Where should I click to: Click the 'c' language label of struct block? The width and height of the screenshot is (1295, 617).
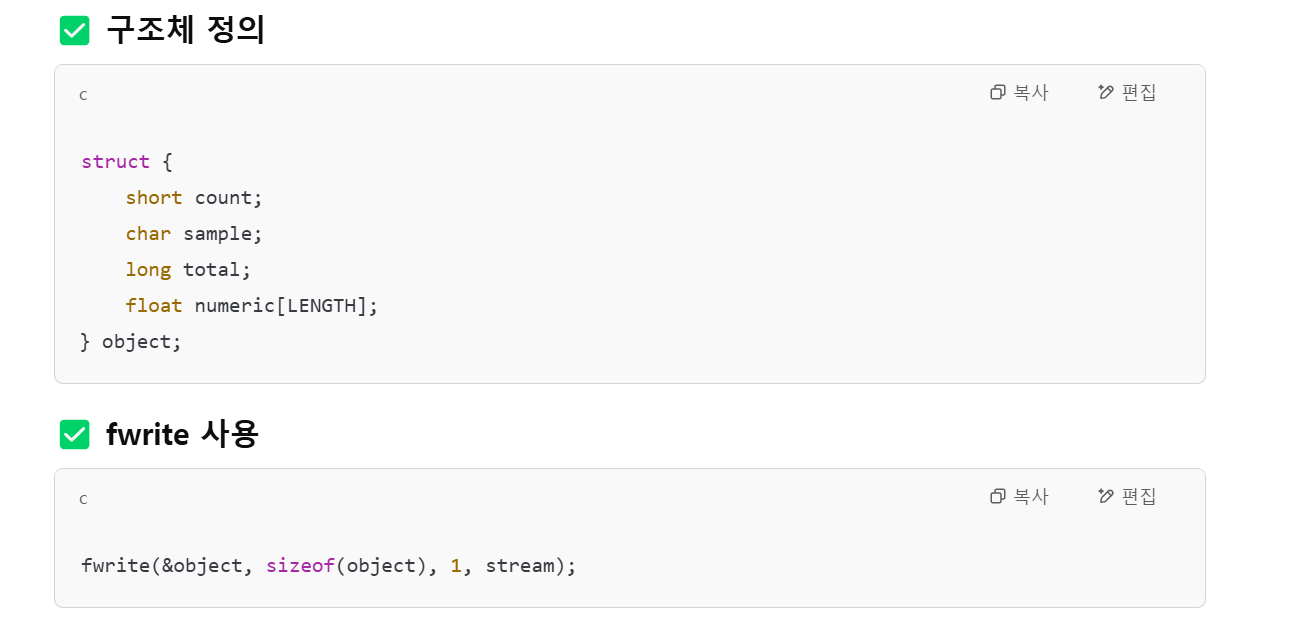point(83,95)
